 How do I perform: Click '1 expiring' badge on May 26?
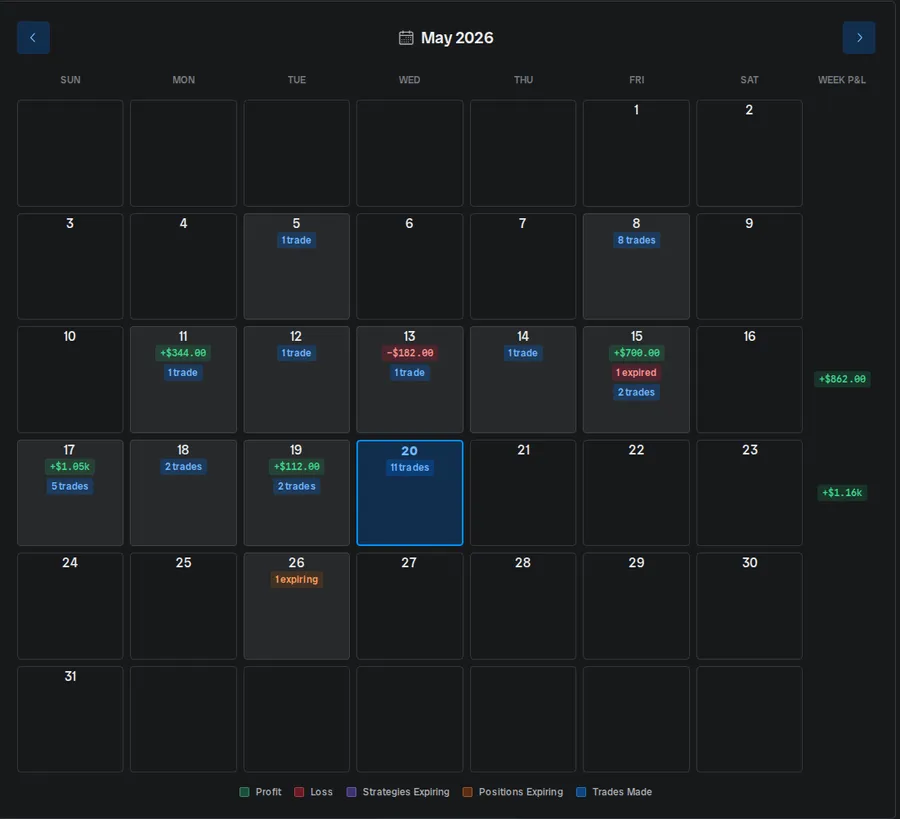click(297, 580)
